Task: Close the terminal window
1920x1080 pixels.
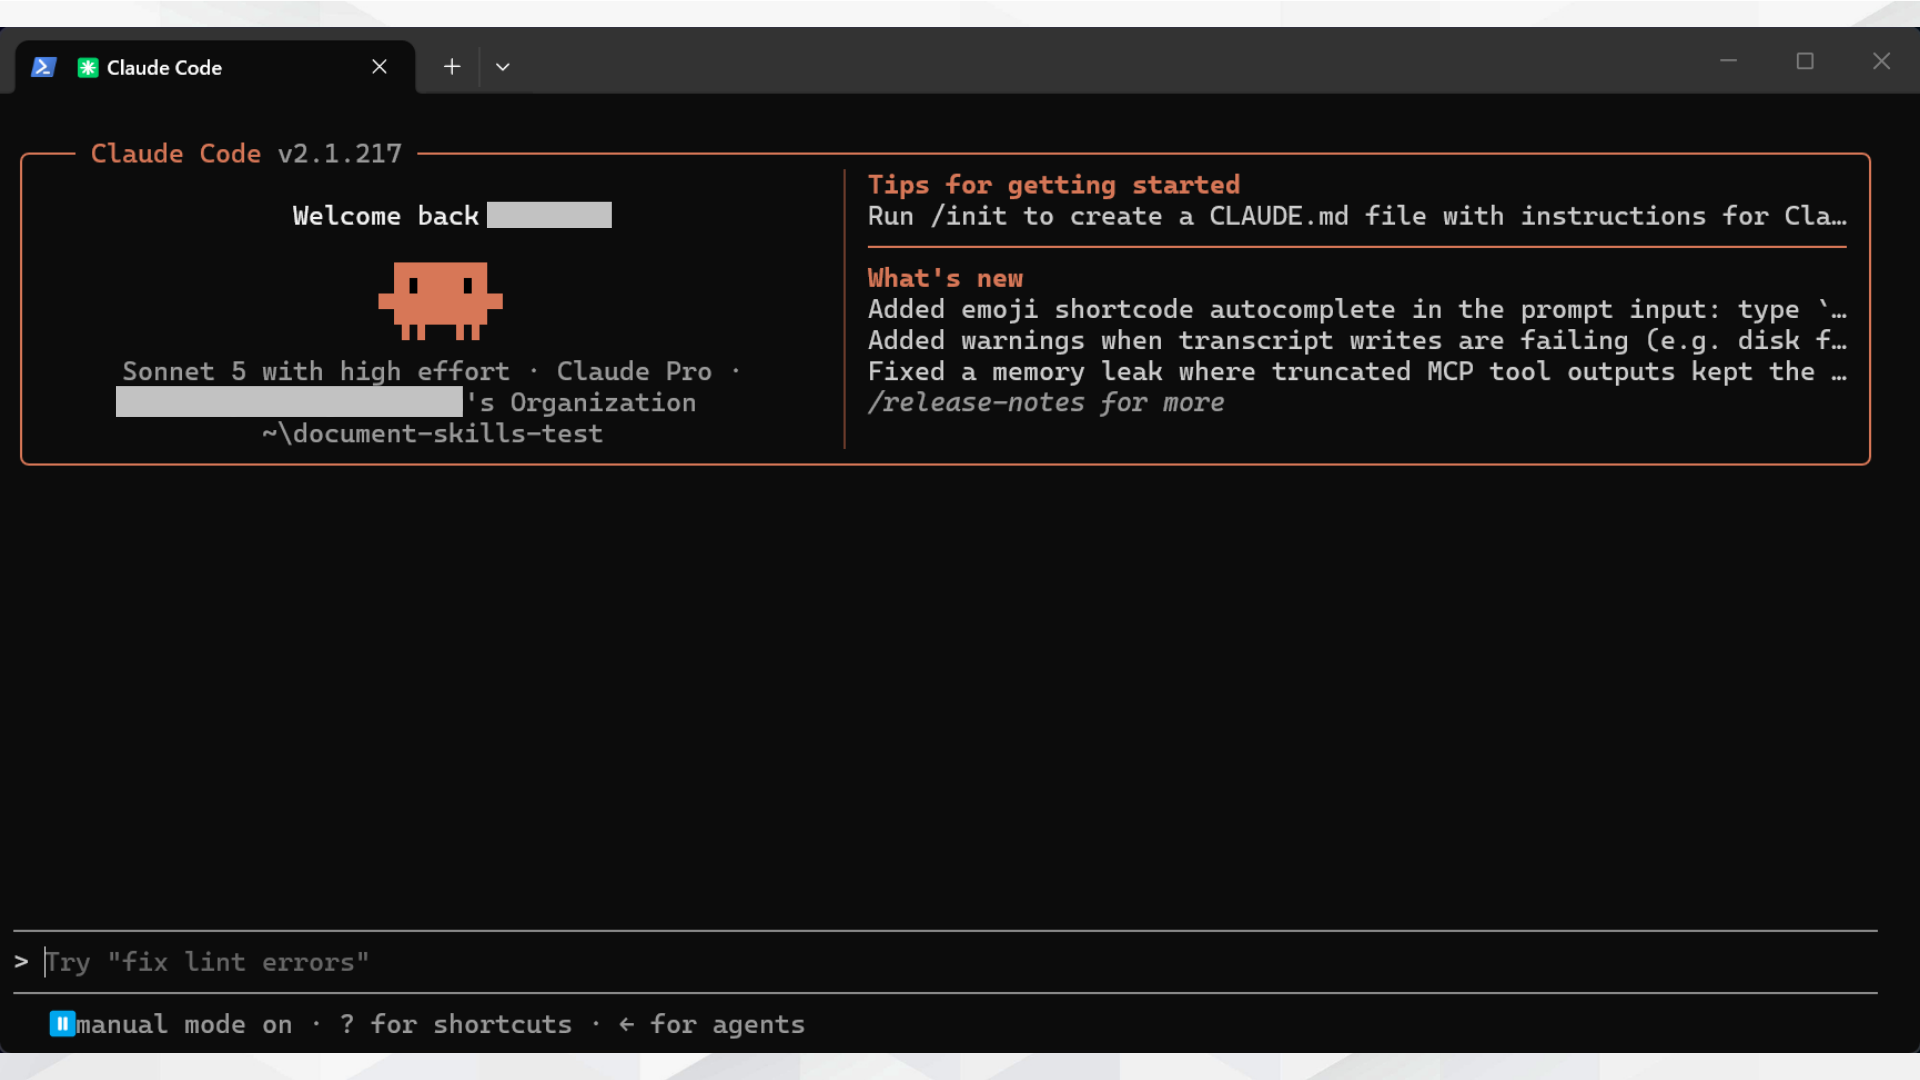Action: 1882,61
